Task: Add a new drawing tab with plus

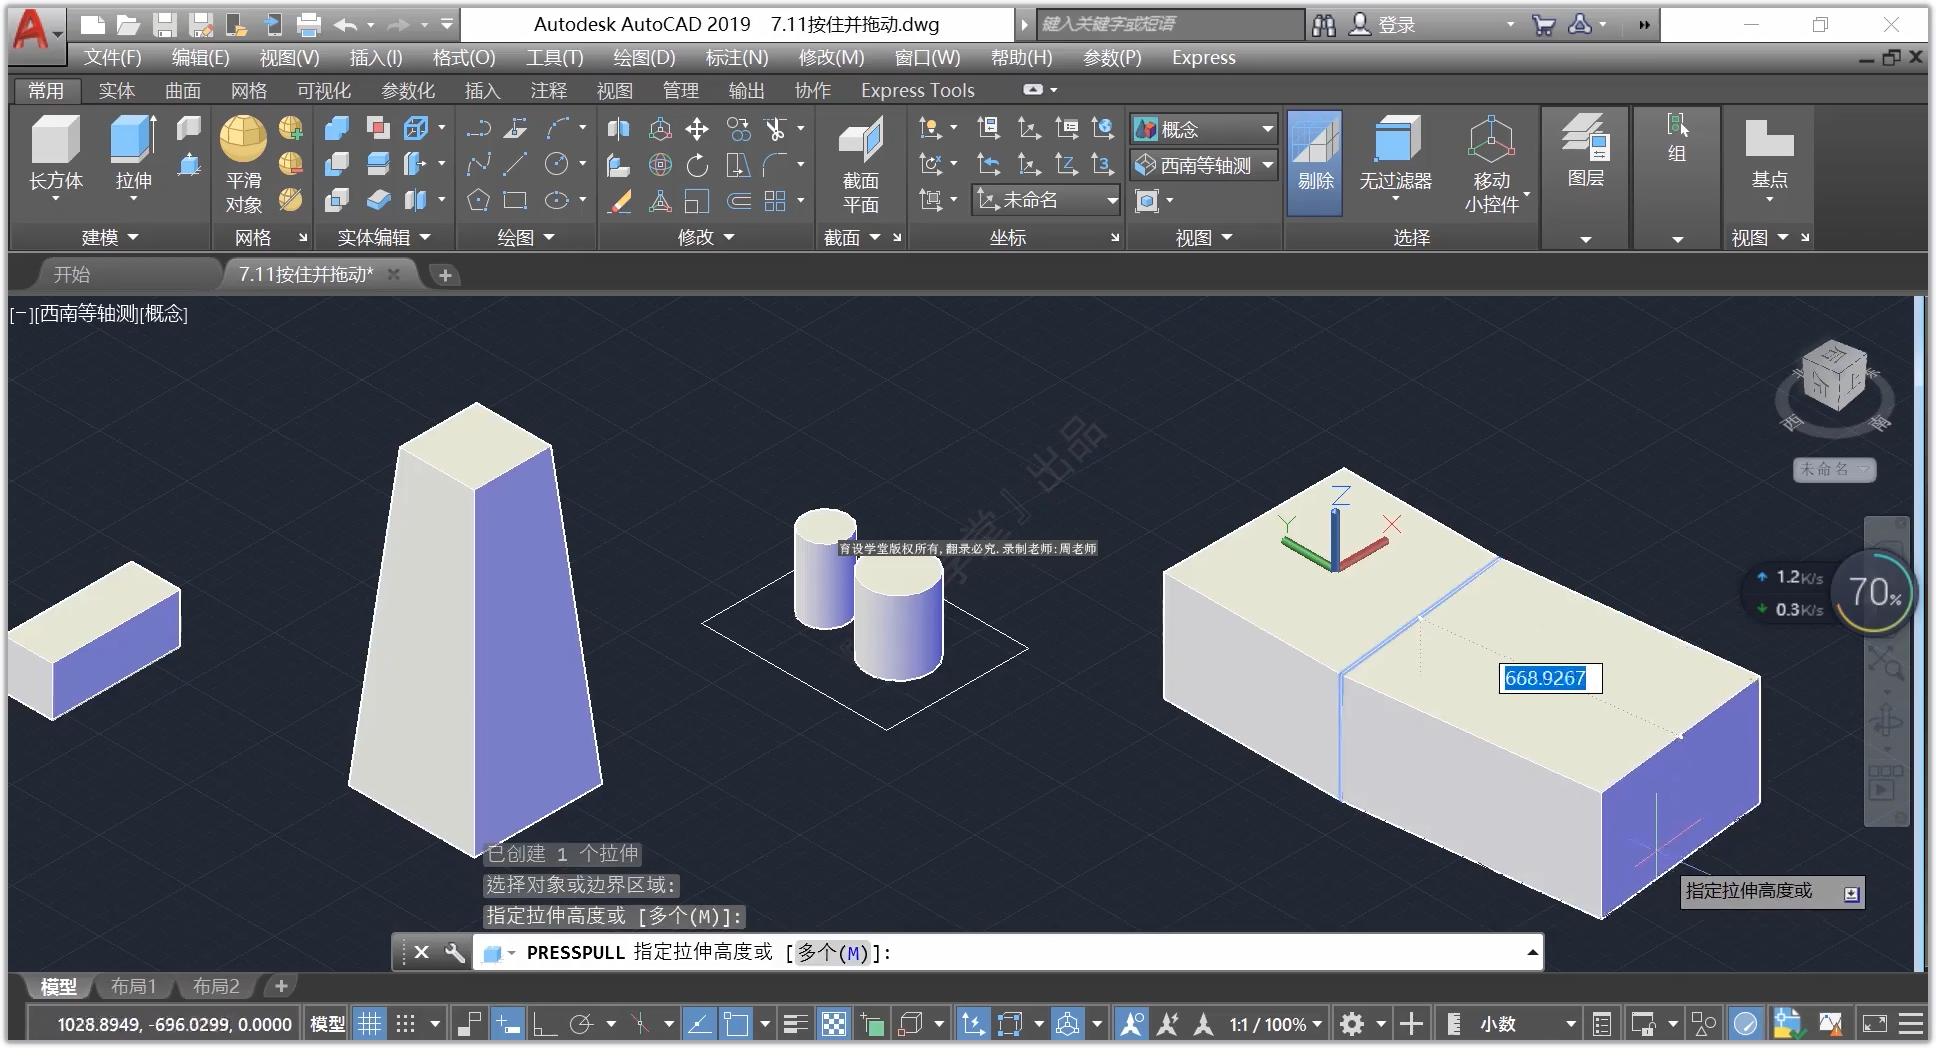Action: point(445,274)
